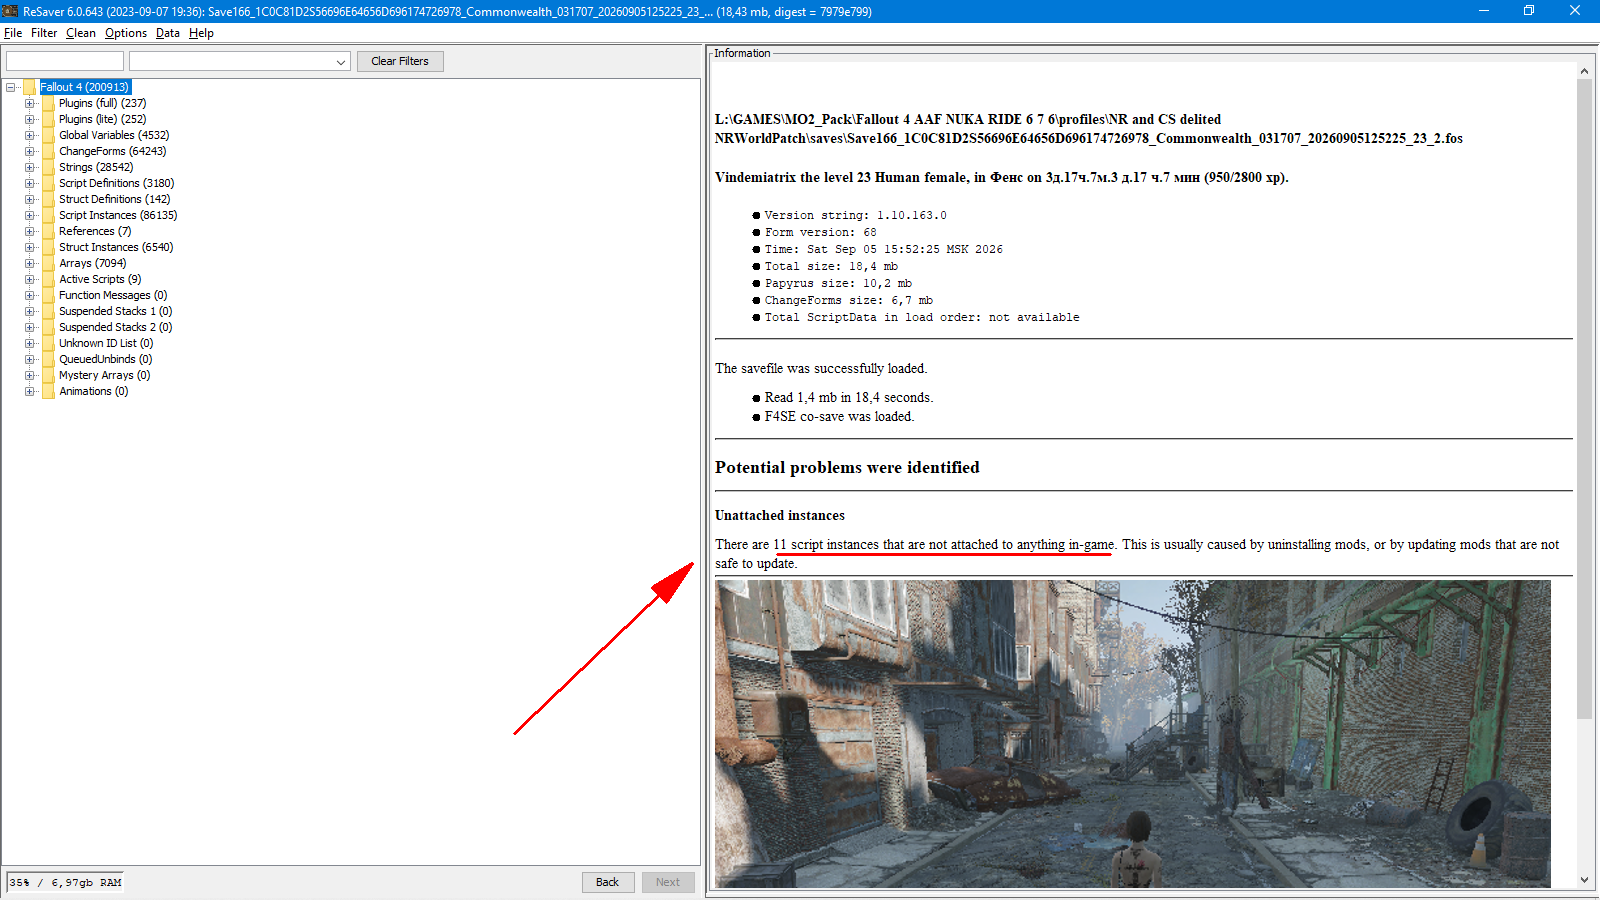The height and width of the screenshot is (900, 1600).
Task: Select Active Scripts (9) tree item
Action: (100, 279)
